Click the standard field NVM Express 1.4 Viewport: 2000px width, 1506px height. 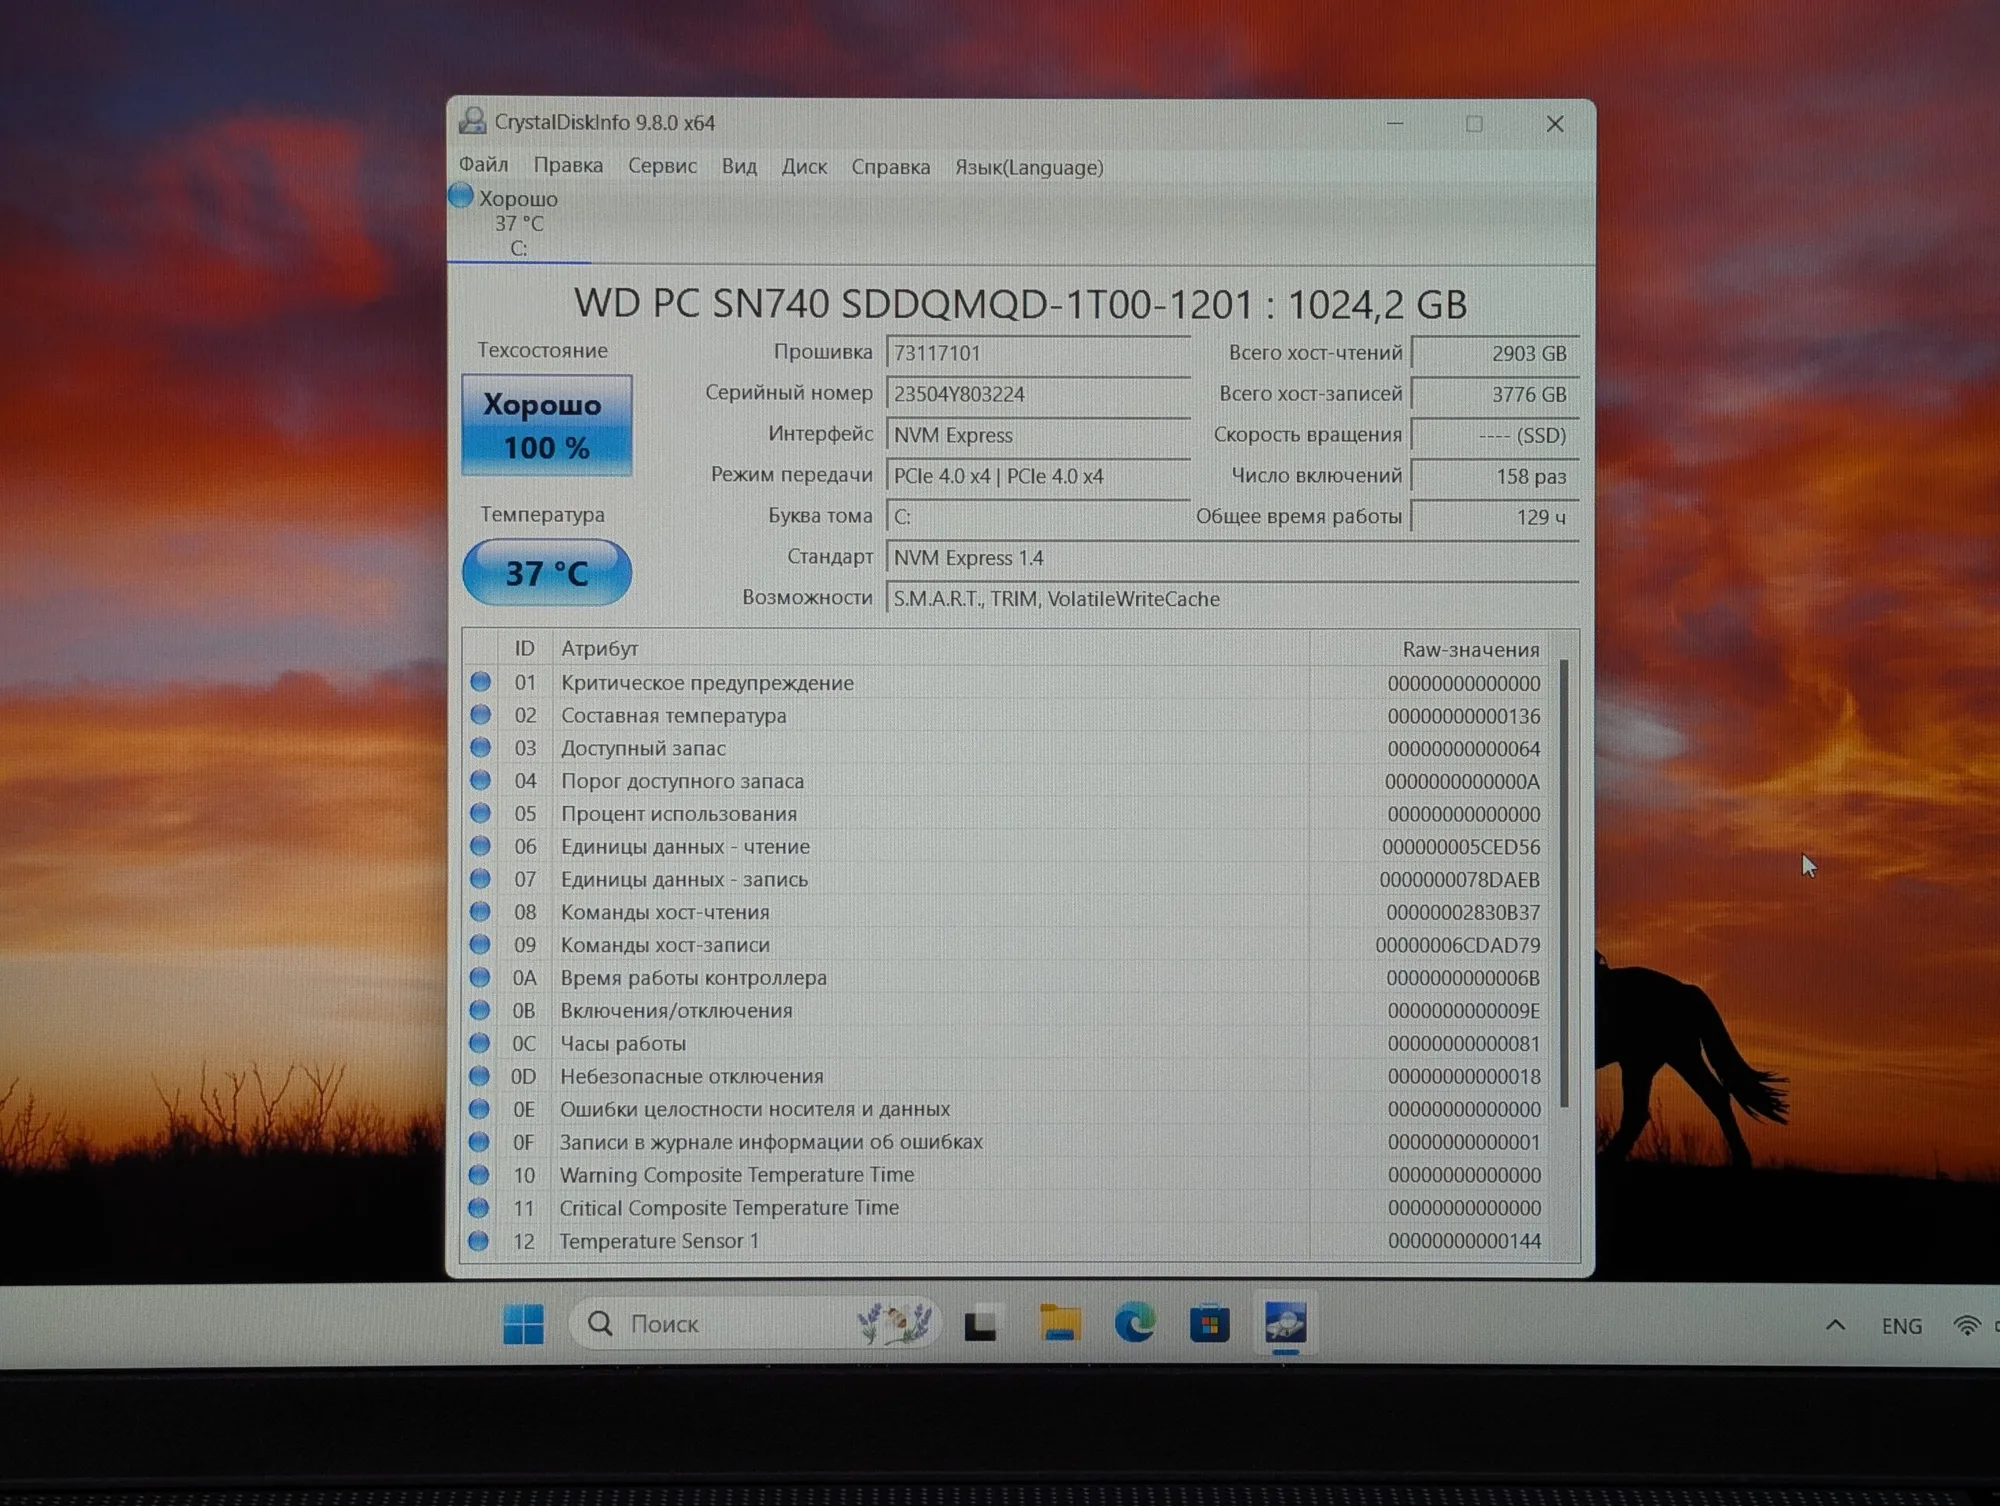1232,558
